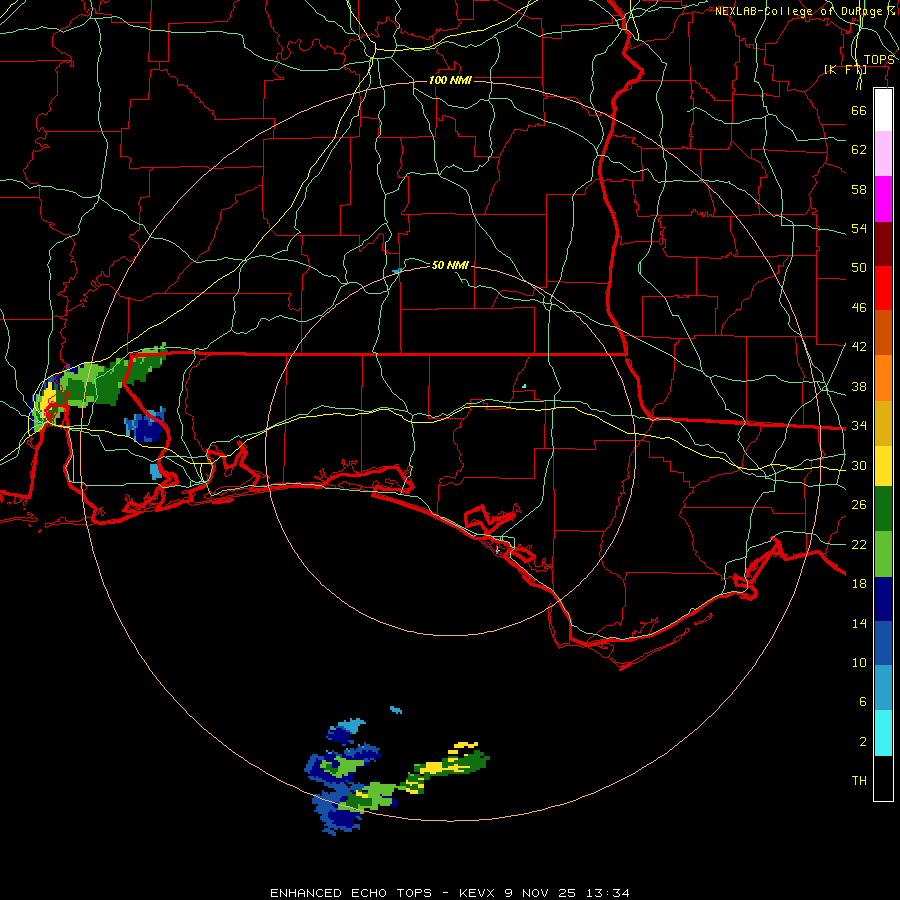
Task: Pick the magenta block in the color scale
Action: tap(883, 199)
